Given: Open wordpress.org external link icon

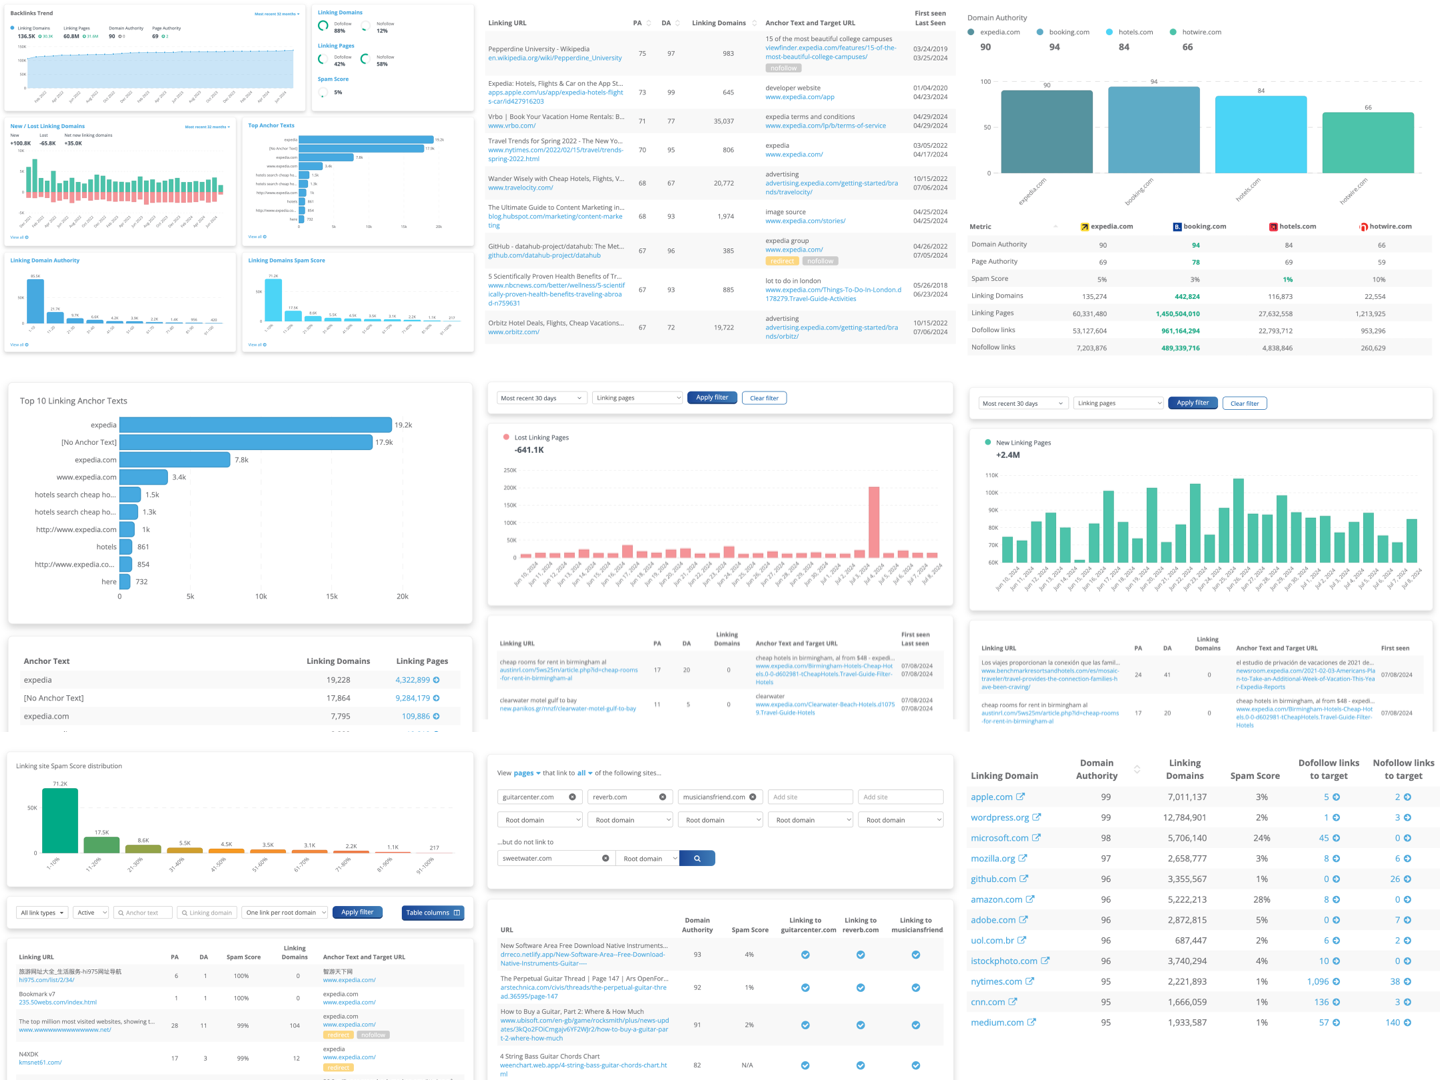Looking at the screenshot, I should click(x=1037, y=817).
